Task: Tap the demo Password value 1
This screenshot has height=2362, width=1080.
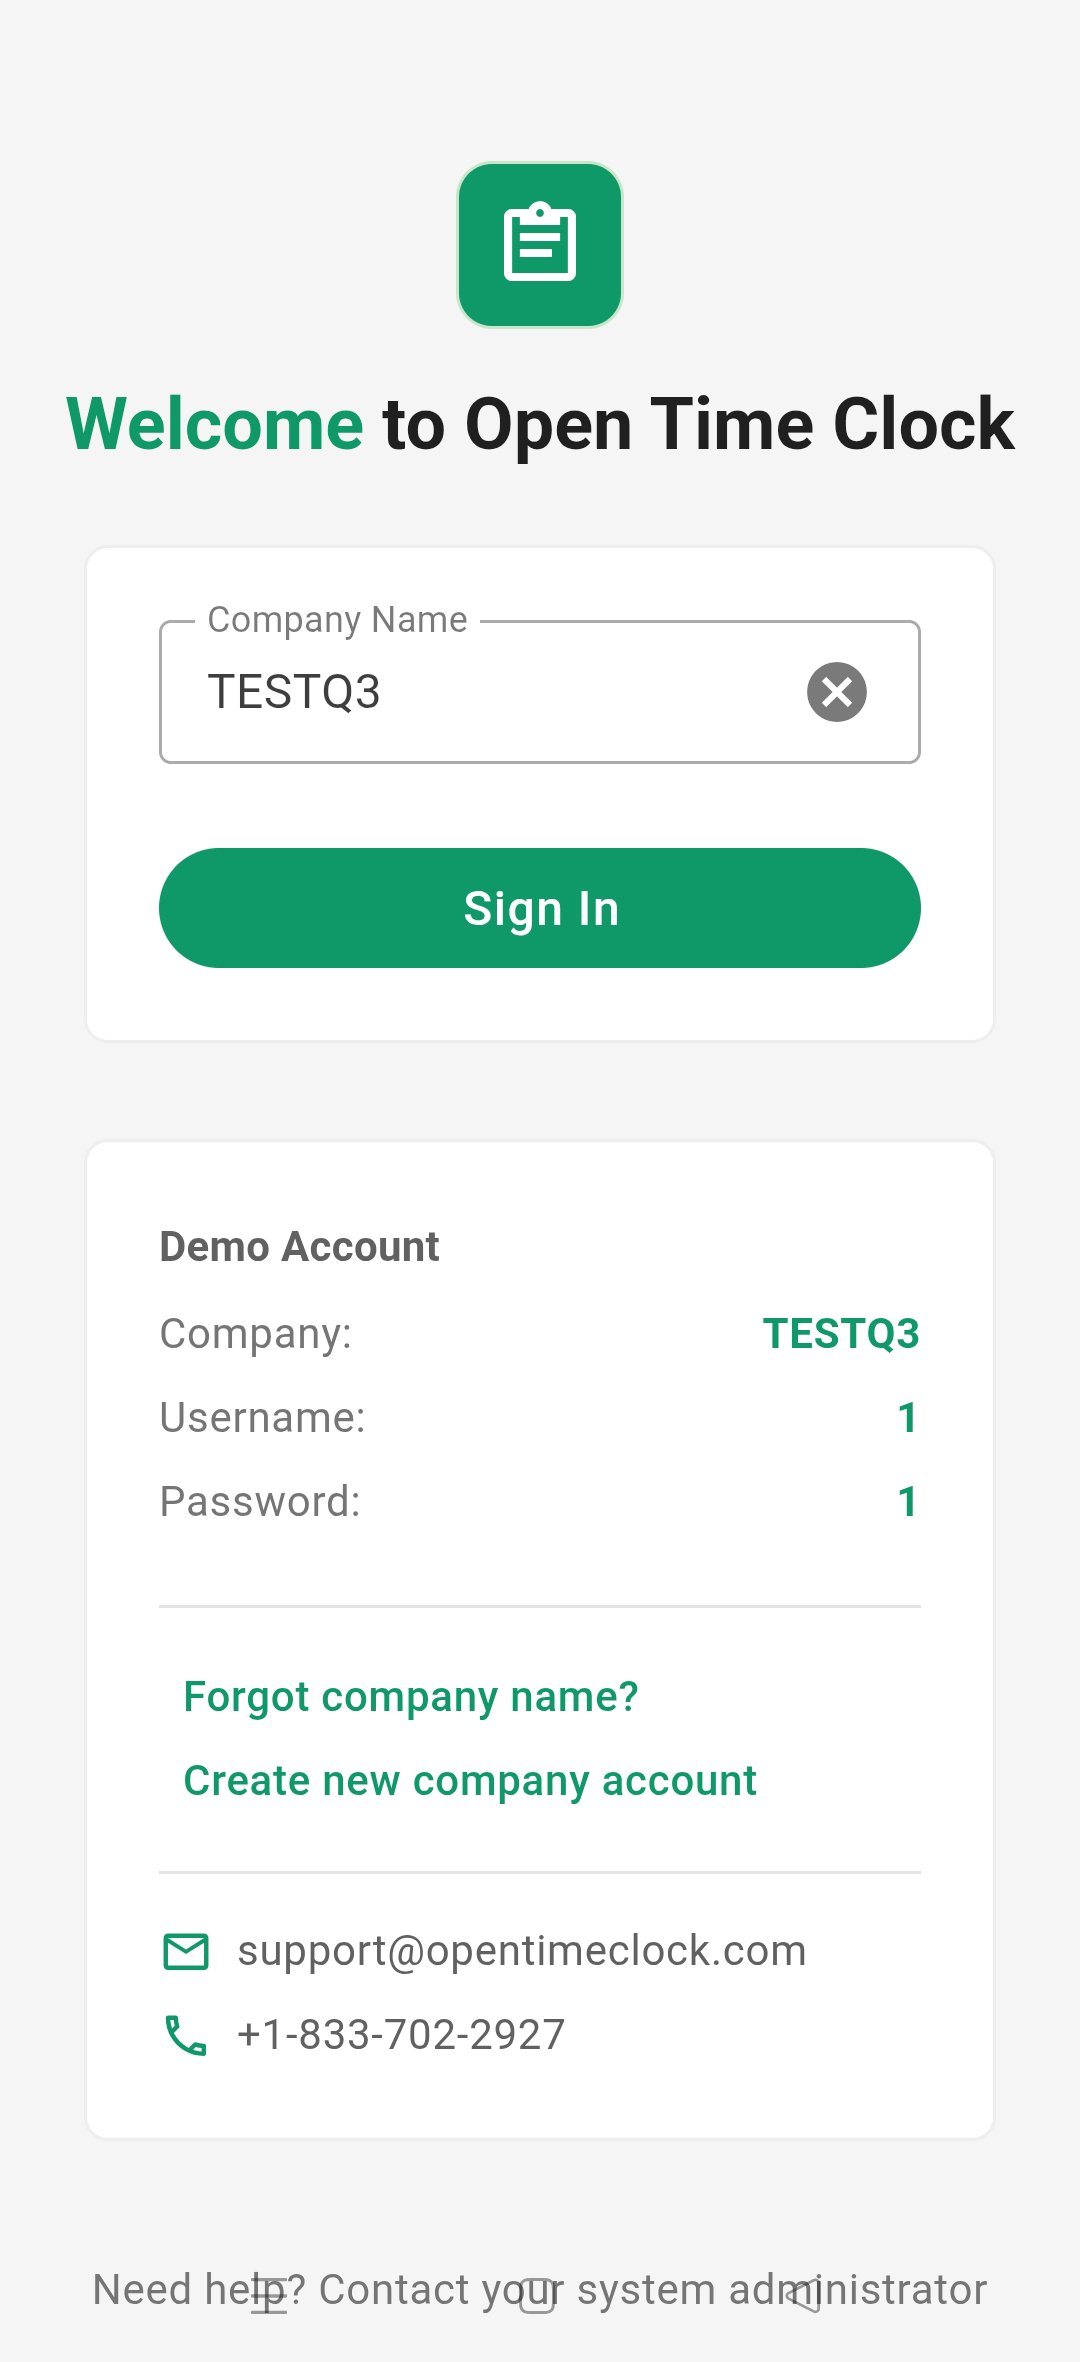Action: [907, 1502]
